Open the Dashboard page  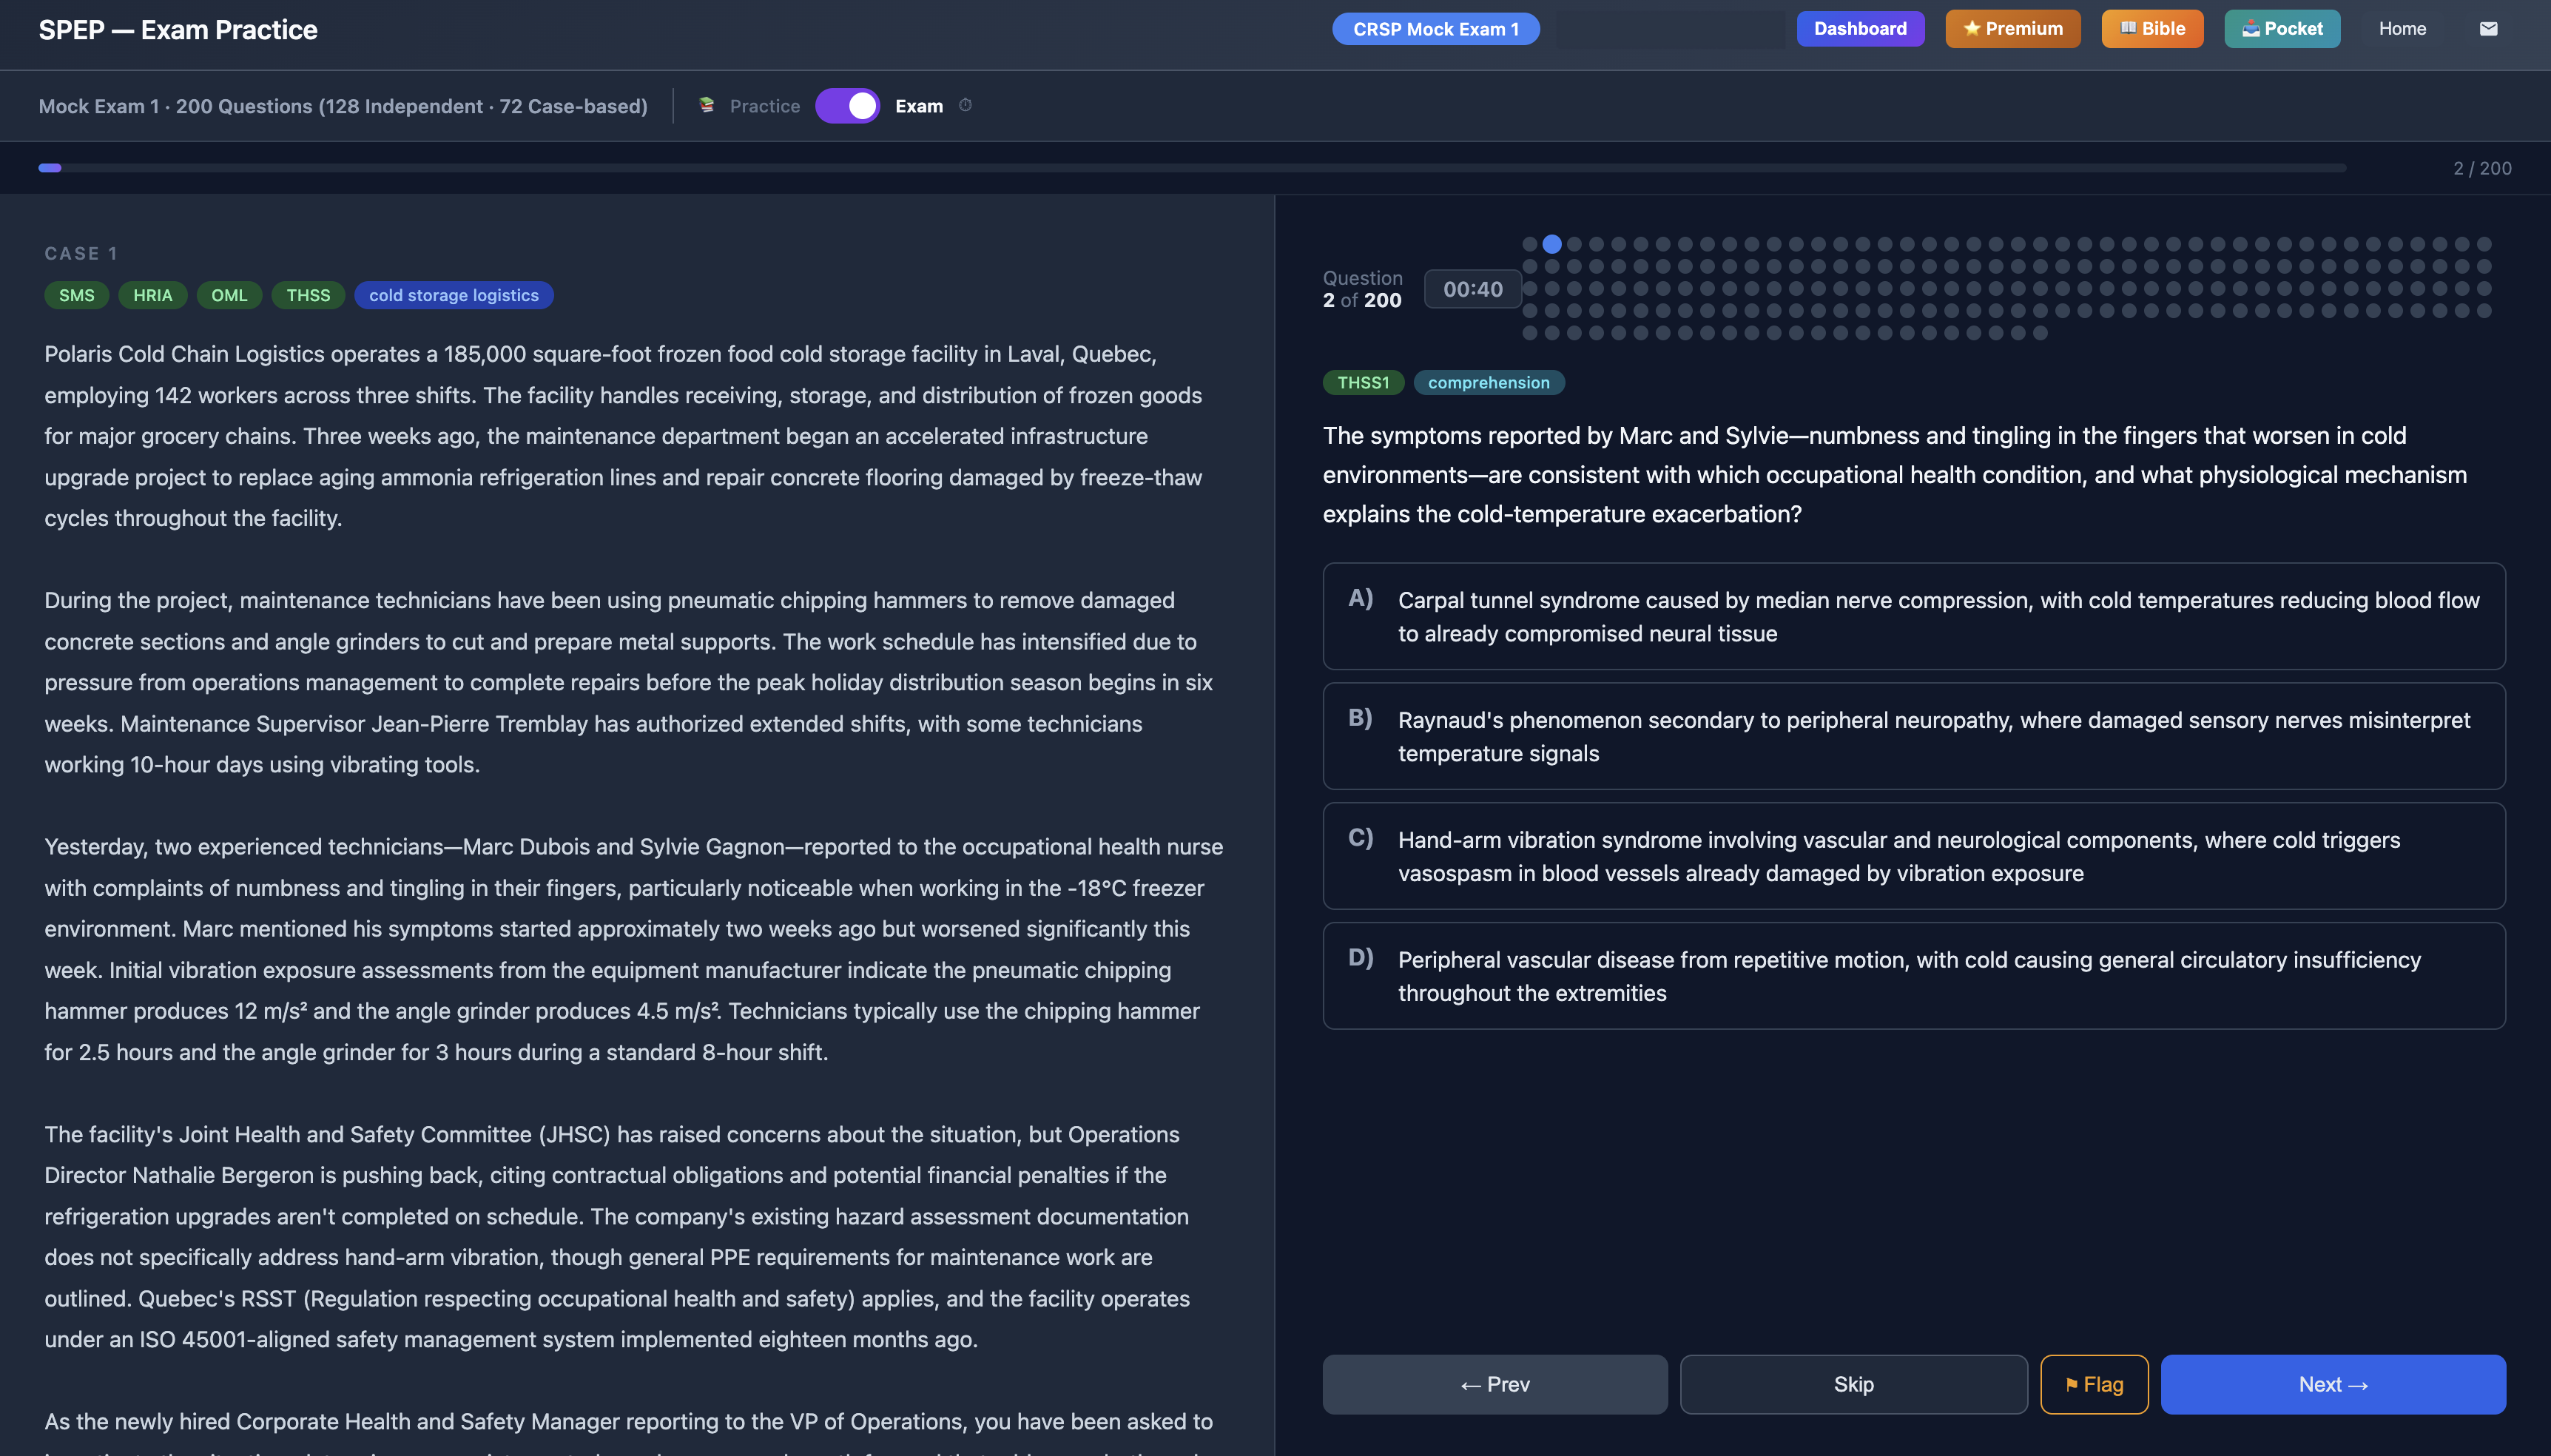click(x=1860, y=29)
